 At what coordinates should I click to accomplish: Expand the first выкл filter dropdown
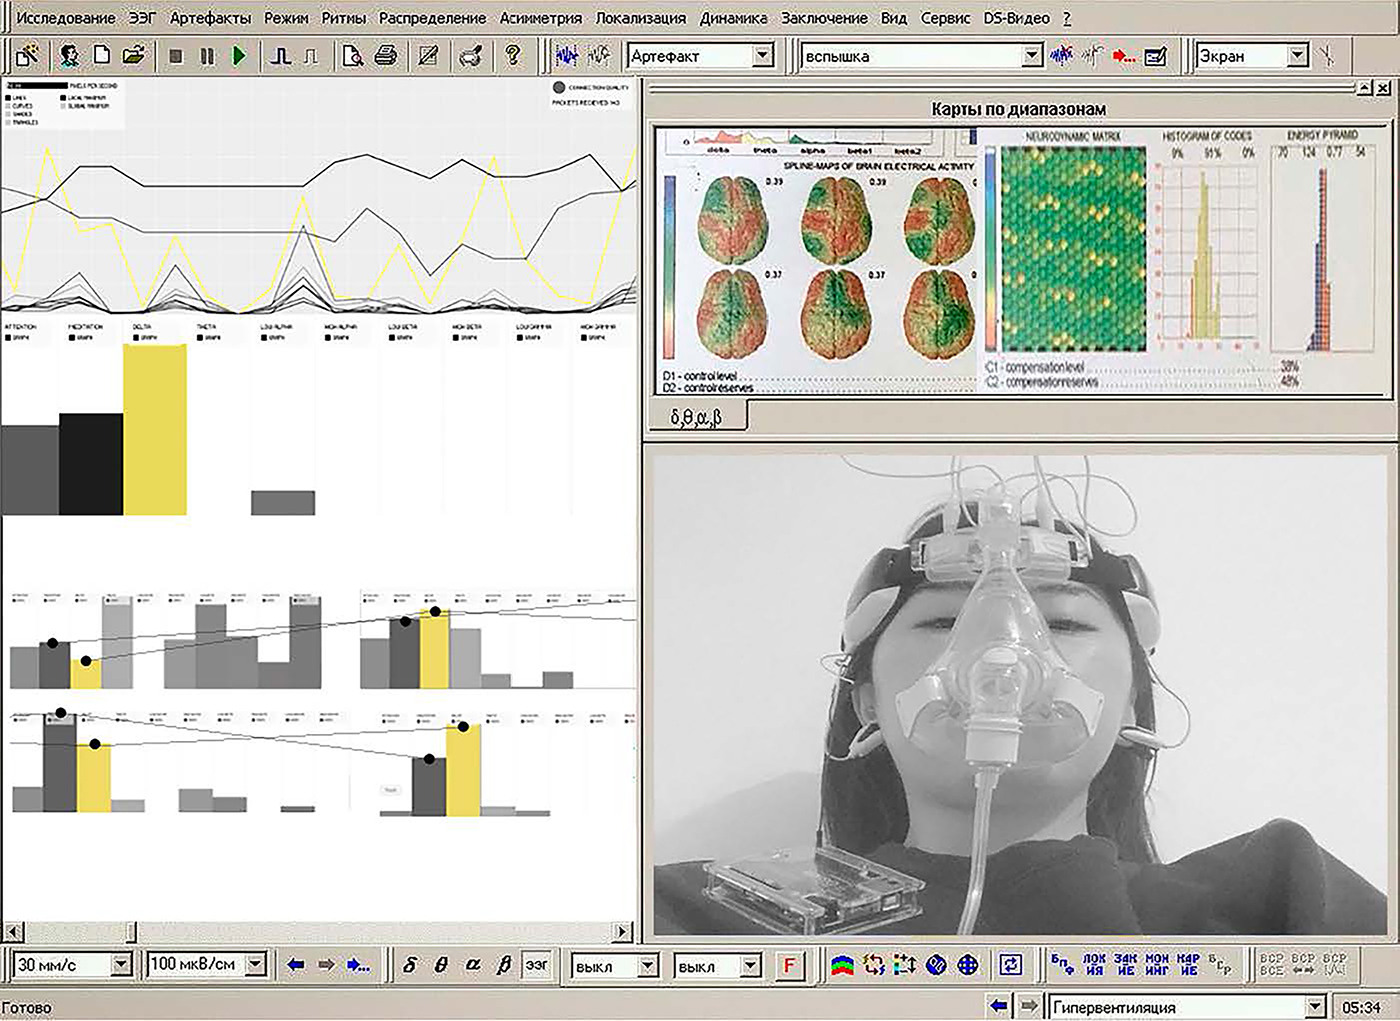648,966
